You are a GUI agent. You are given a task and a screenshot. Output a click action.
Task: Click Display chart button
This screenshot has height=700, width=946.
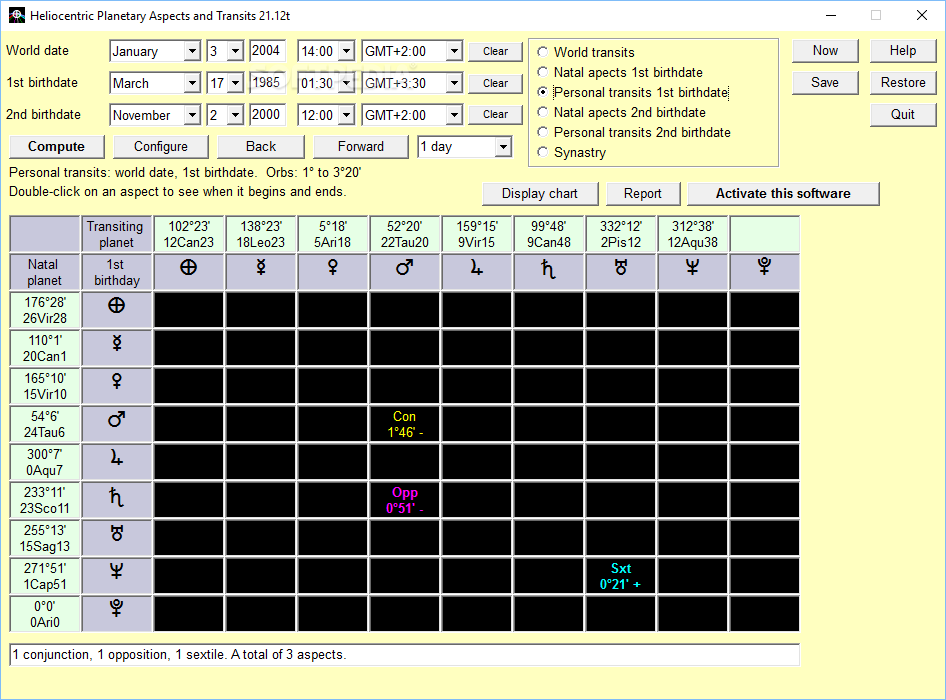coord(540,194)
